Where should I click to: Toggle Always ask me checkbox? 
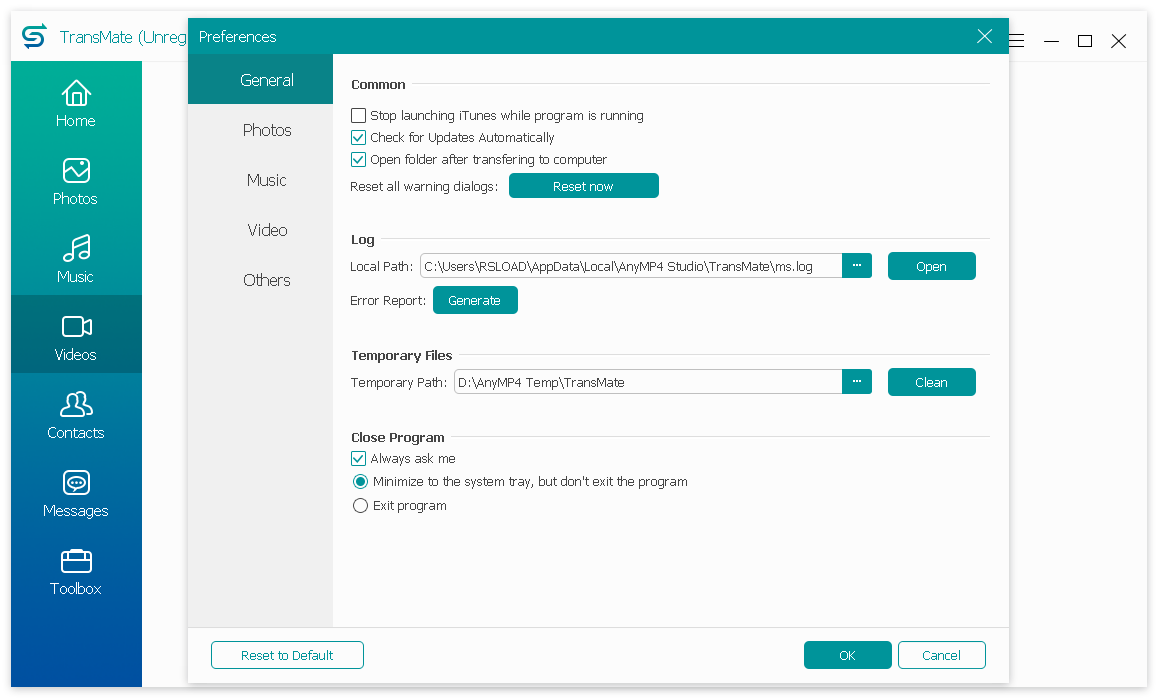(358, 459)
